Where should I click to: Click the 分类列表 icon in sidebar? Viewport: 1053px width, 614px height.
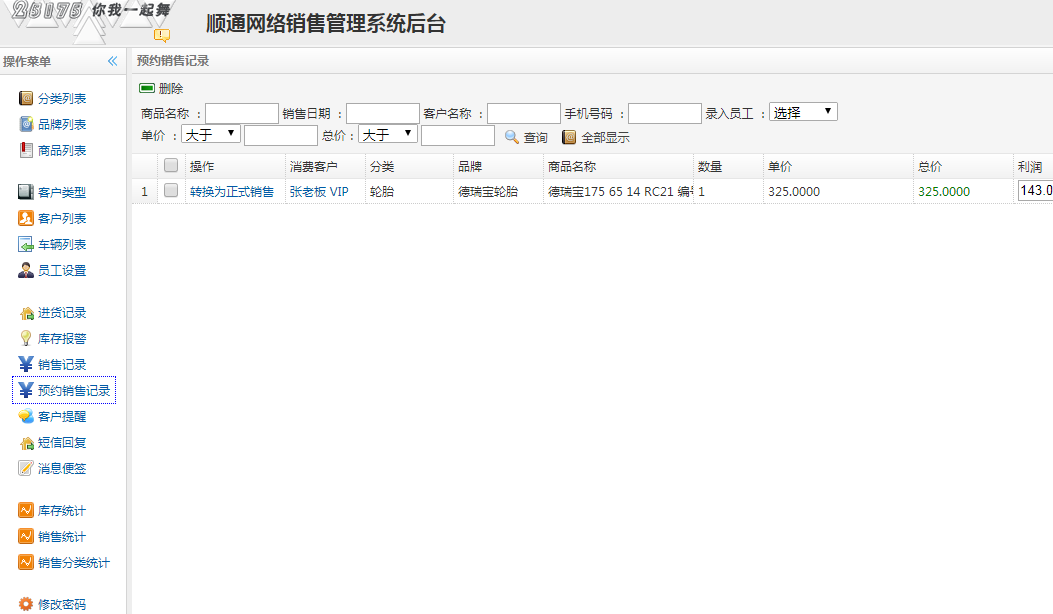tap(26, 98)
